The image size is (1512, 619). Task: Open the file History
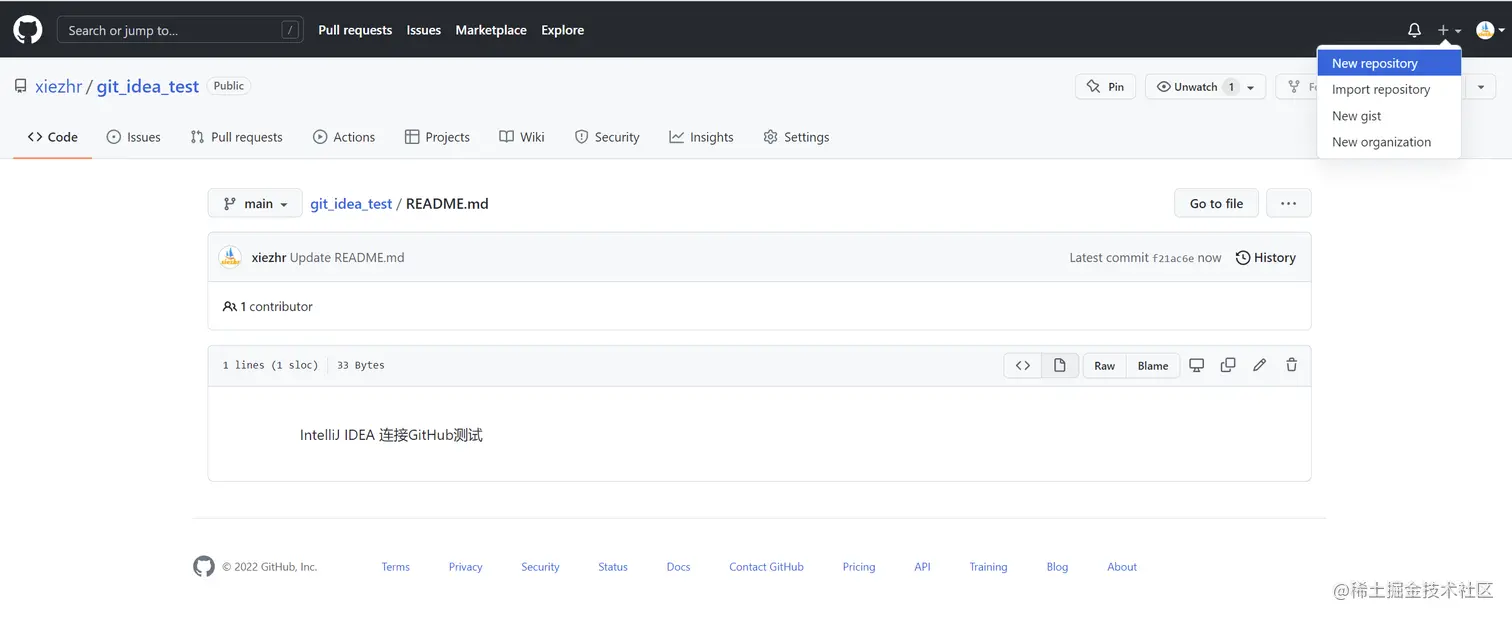(x=1266, y=257)
